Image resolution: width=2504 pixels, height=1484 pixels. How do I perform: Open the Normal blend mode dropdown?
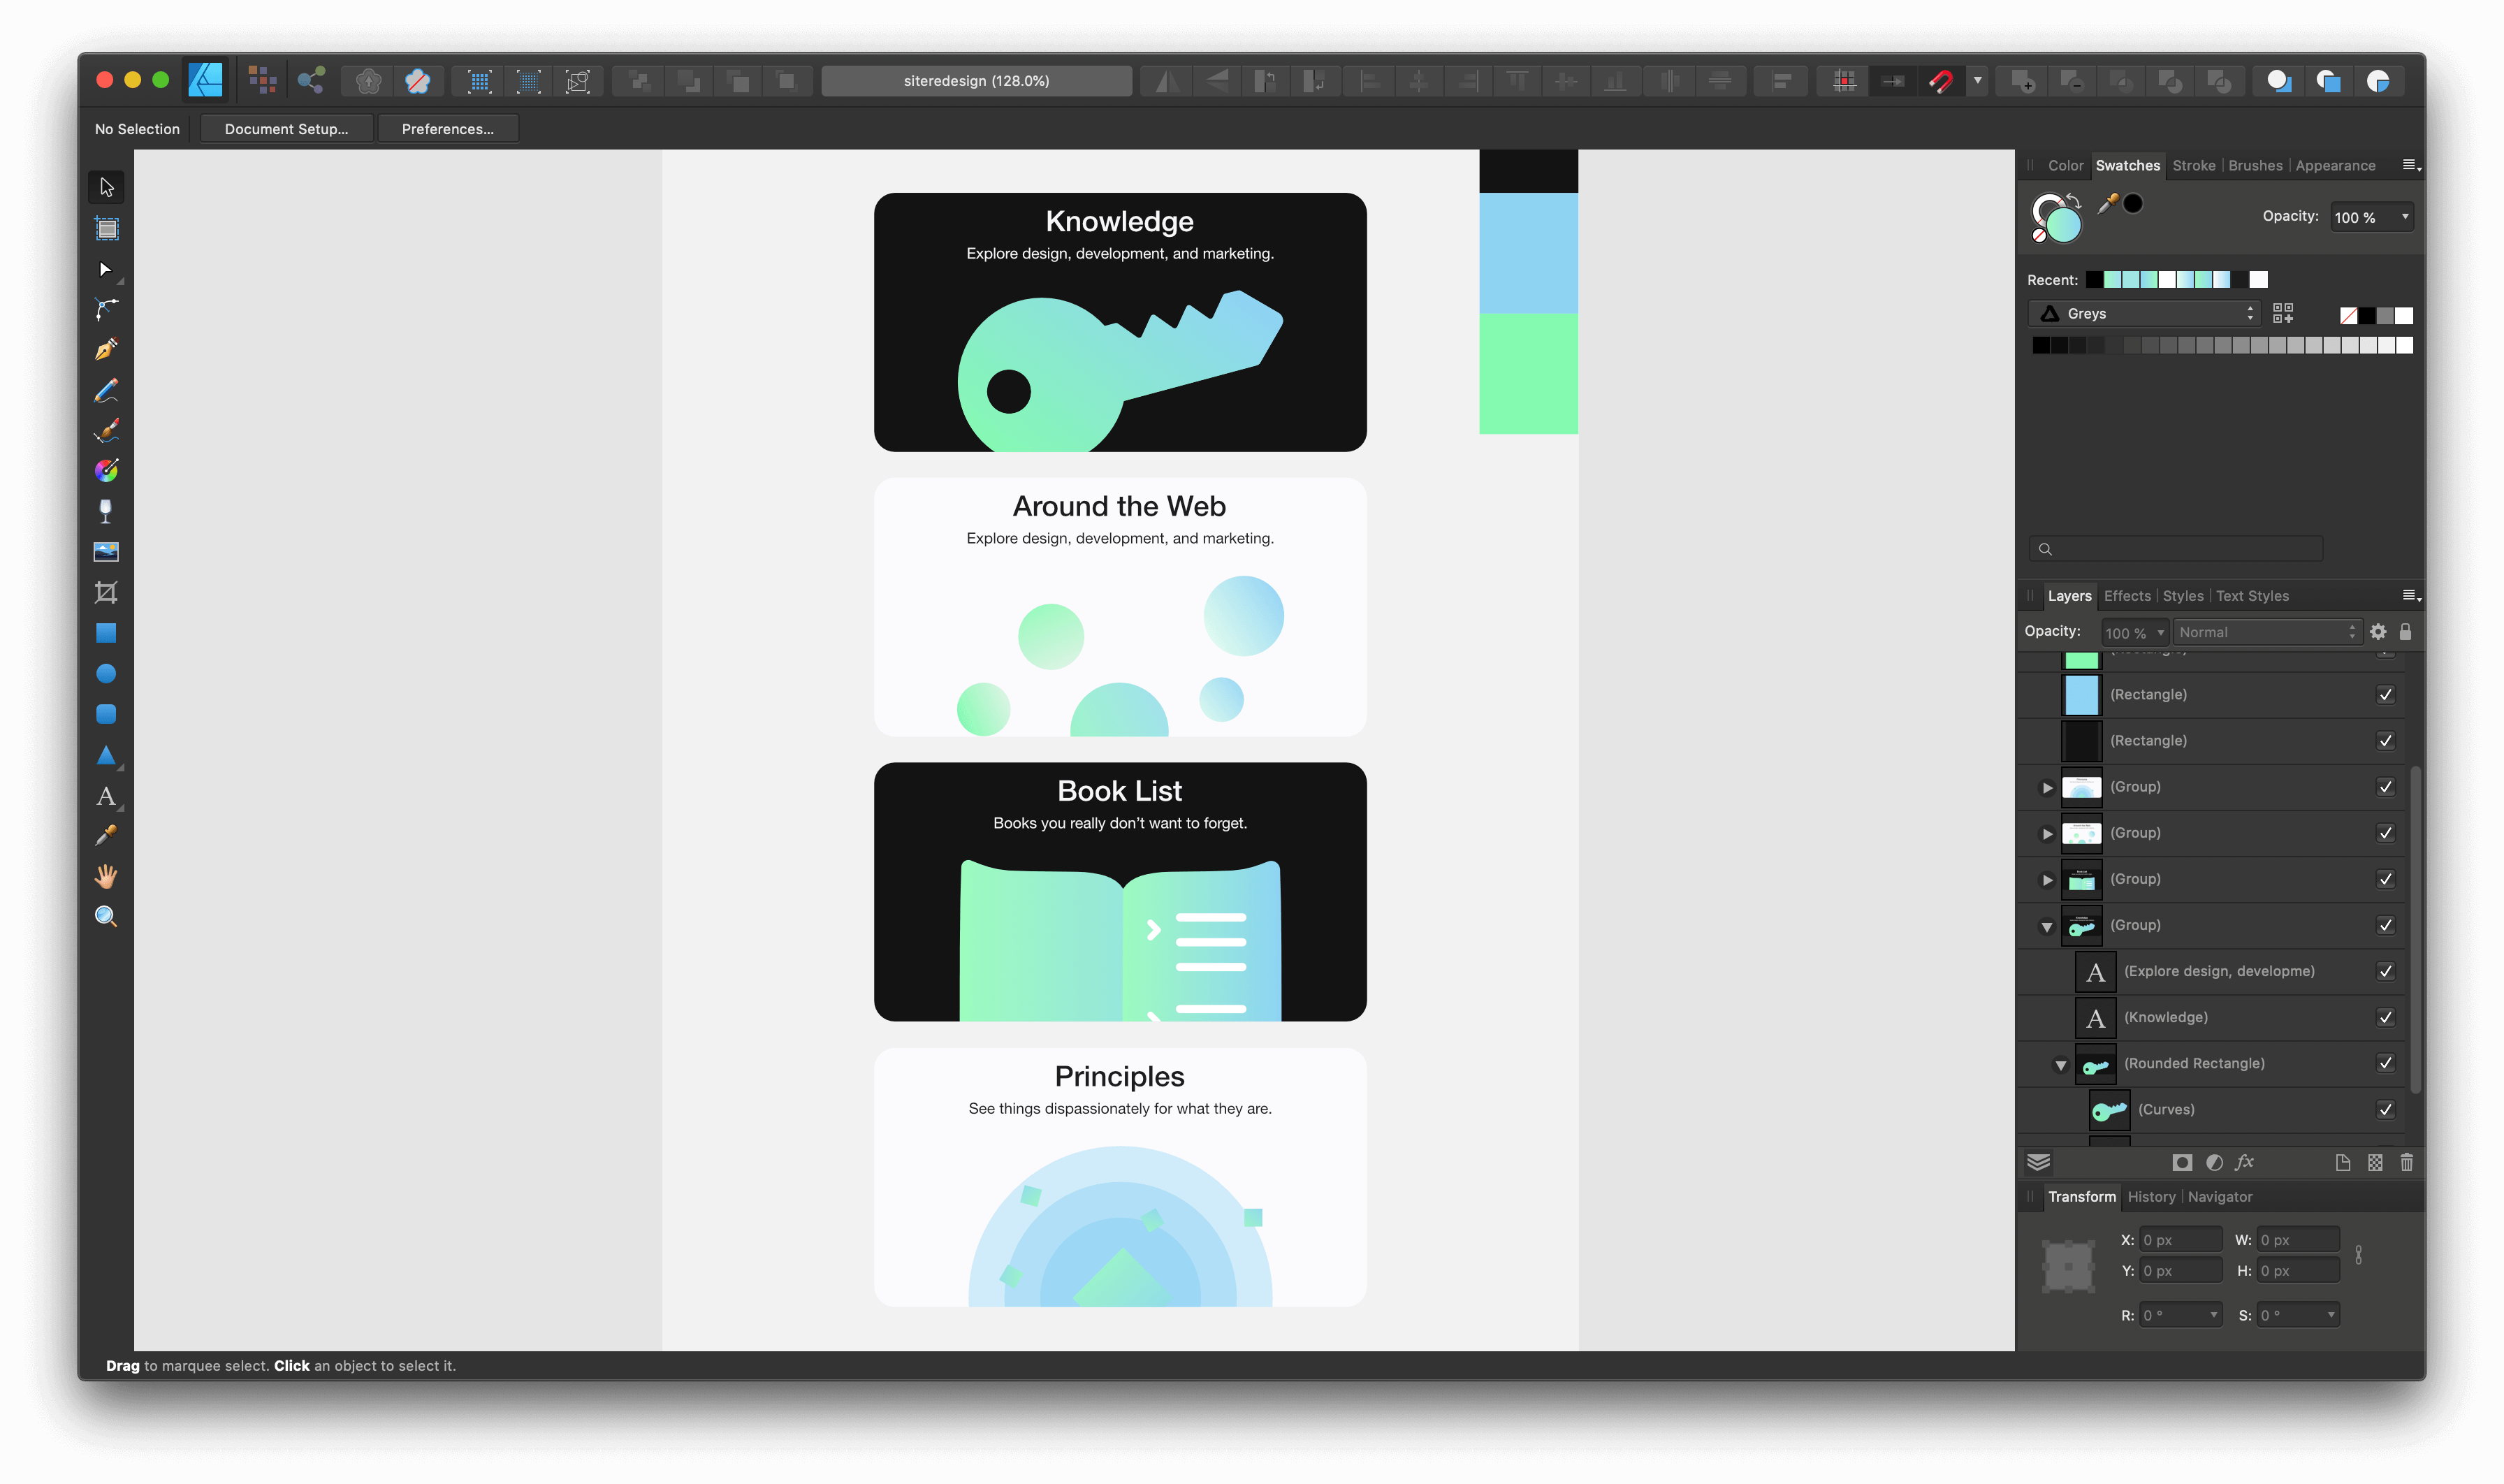point(2264,631)
